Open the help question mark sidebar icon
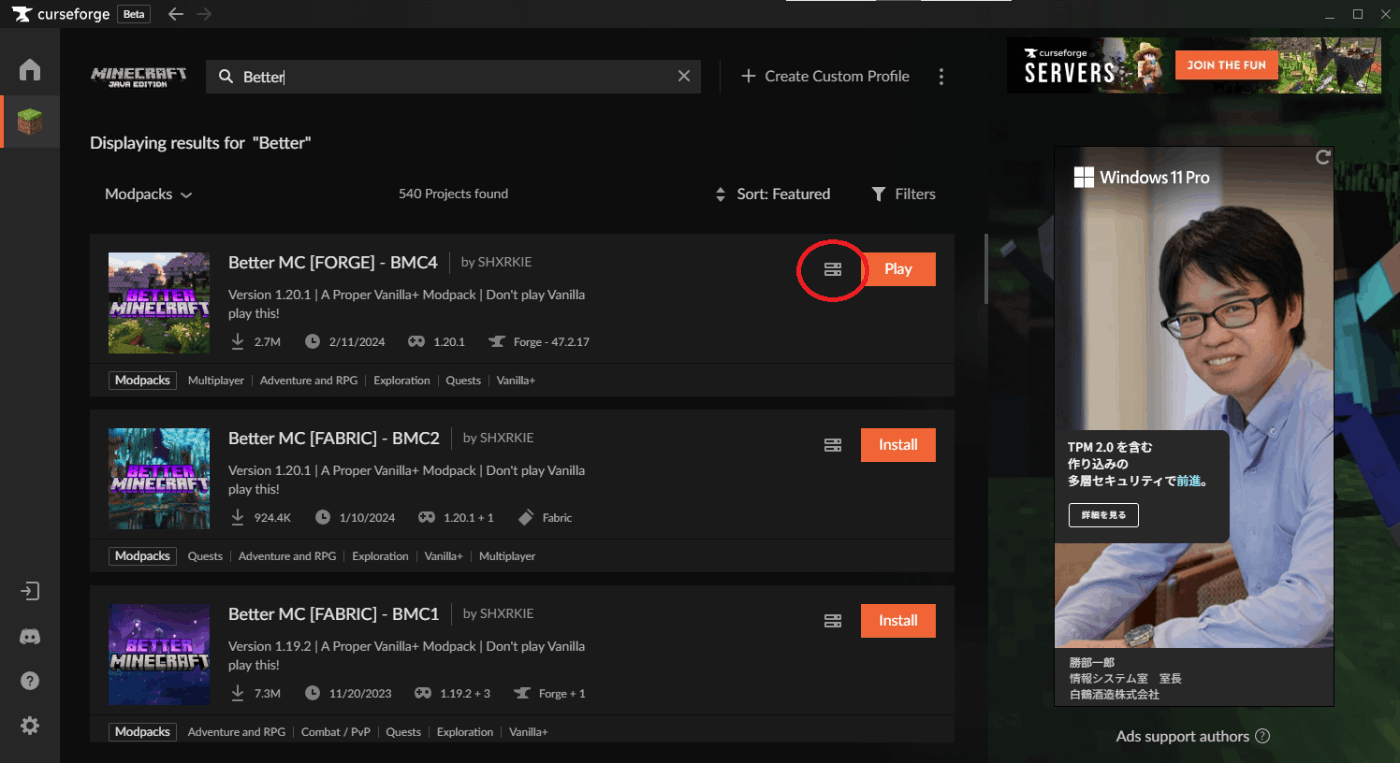1400x763 pixels. (x=30, y=681)
